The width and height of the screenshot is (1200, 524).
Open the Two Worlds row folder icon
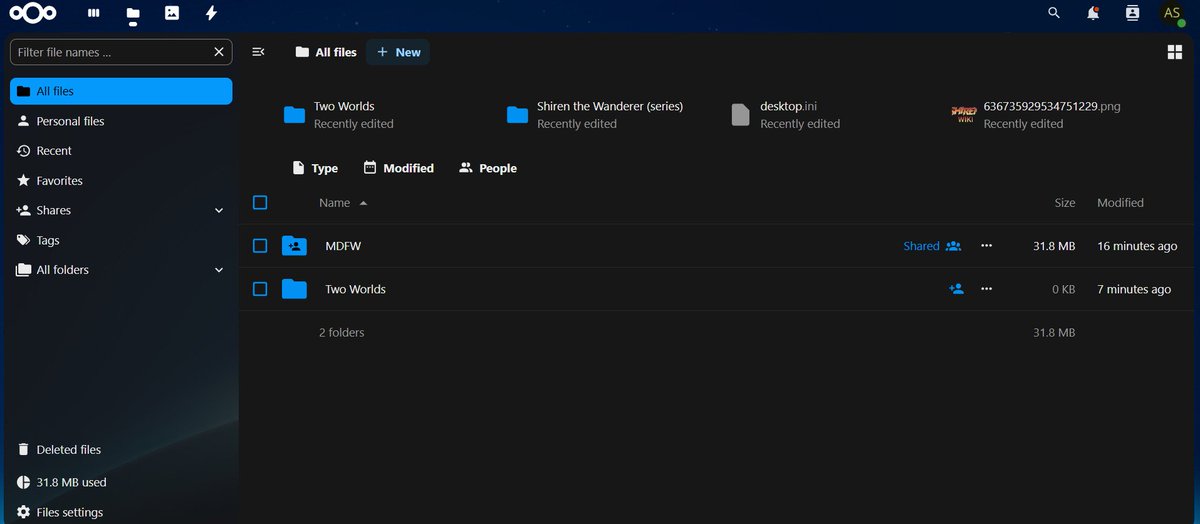(294, 289)
